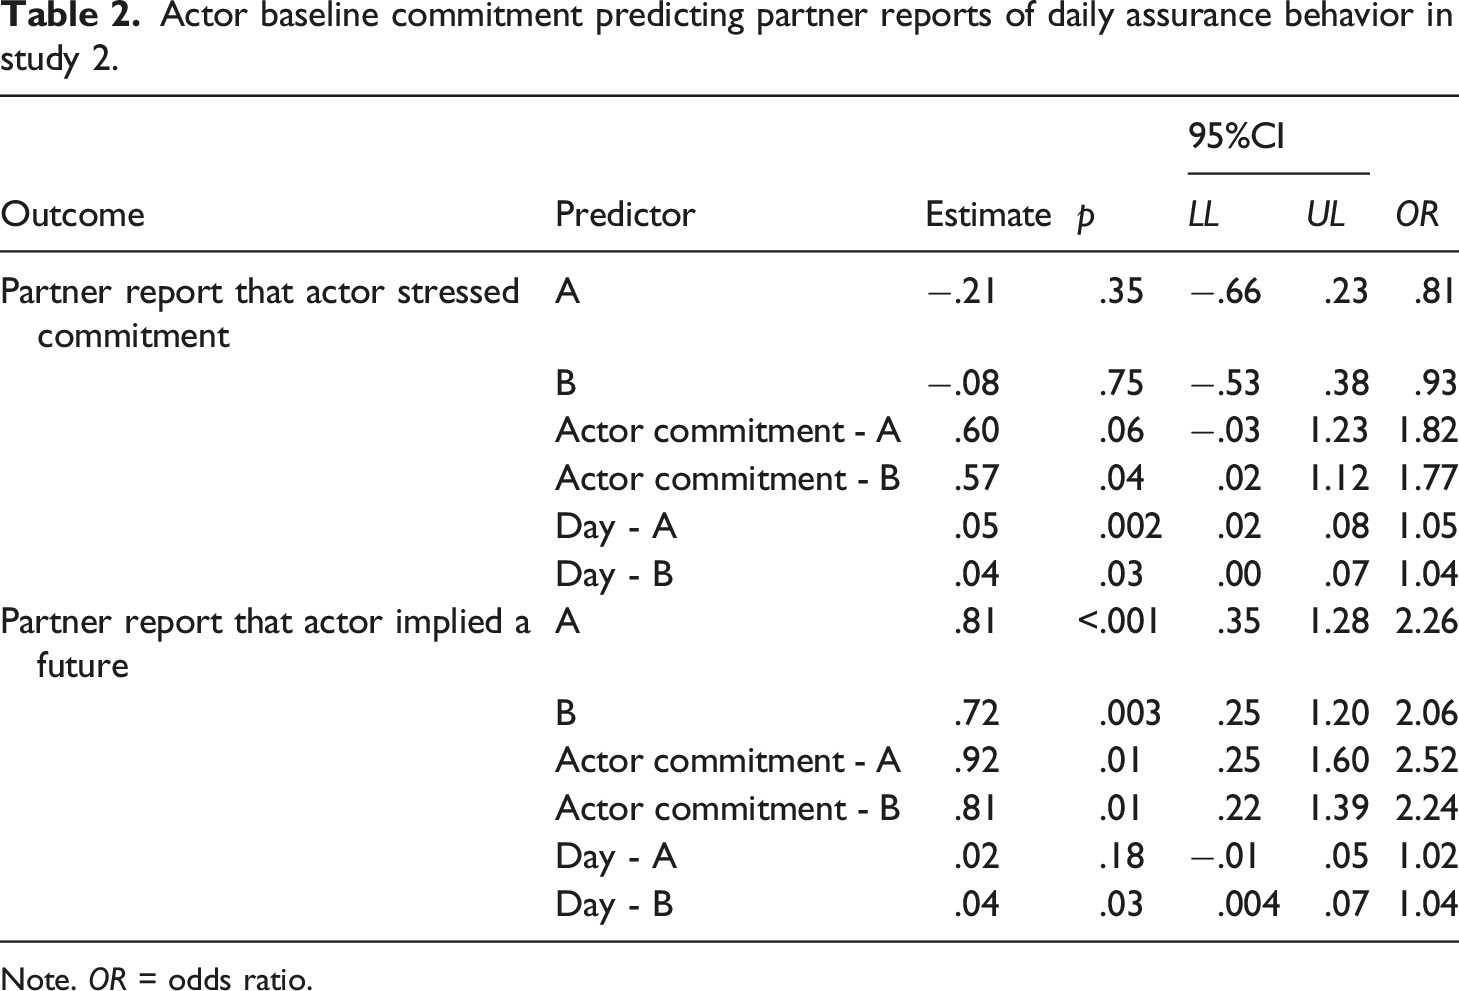Viewport: 1459px width, 991px height.
Task: Click the .75 p value cell
Action: [1120, 383]
